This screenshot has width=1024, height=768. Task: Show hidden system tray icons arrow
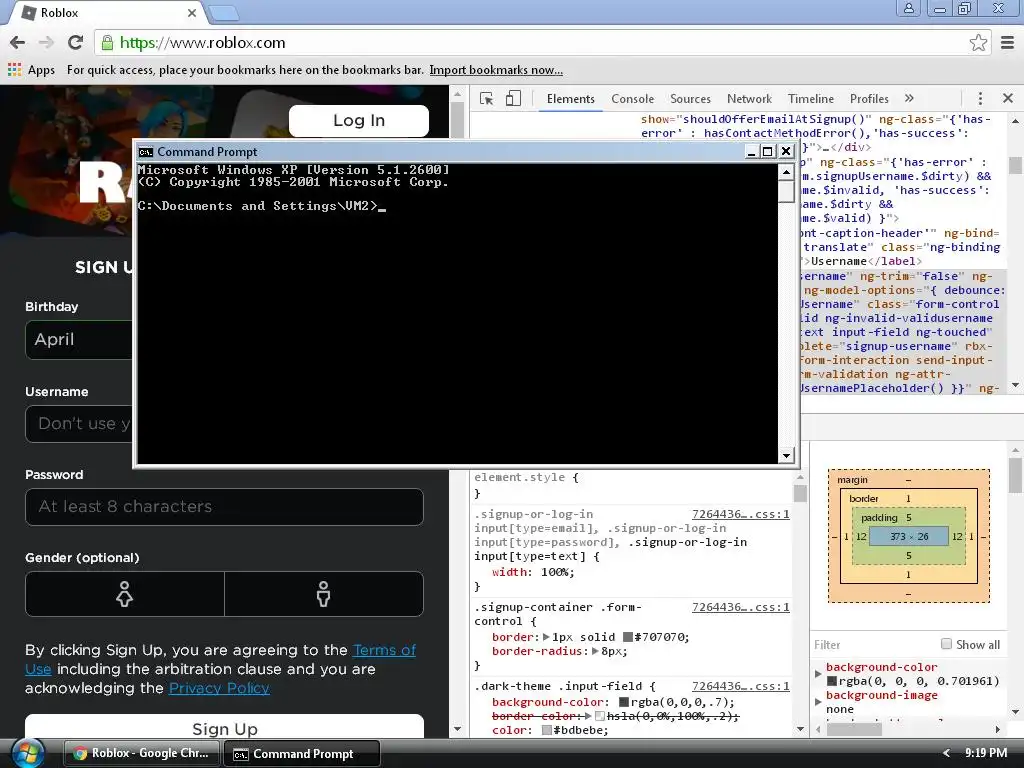946,753
